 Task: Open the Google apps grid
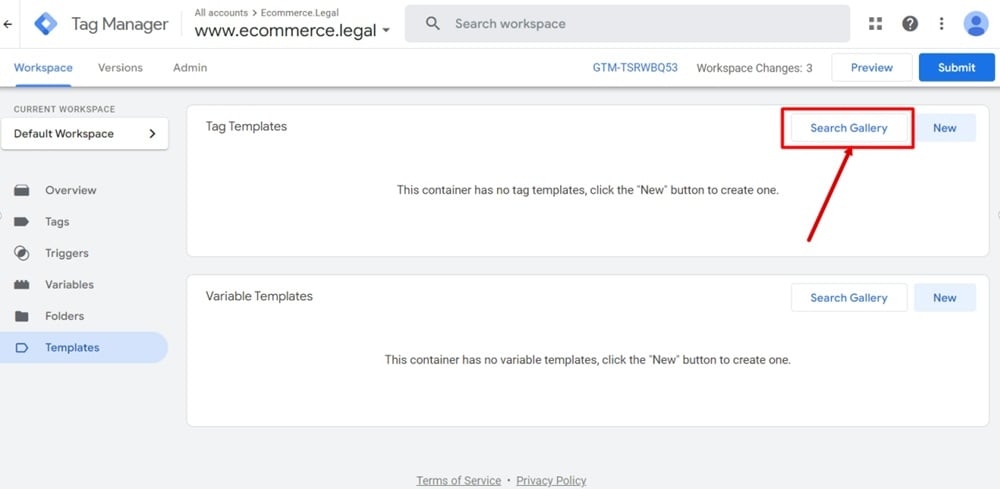point(876,24)
